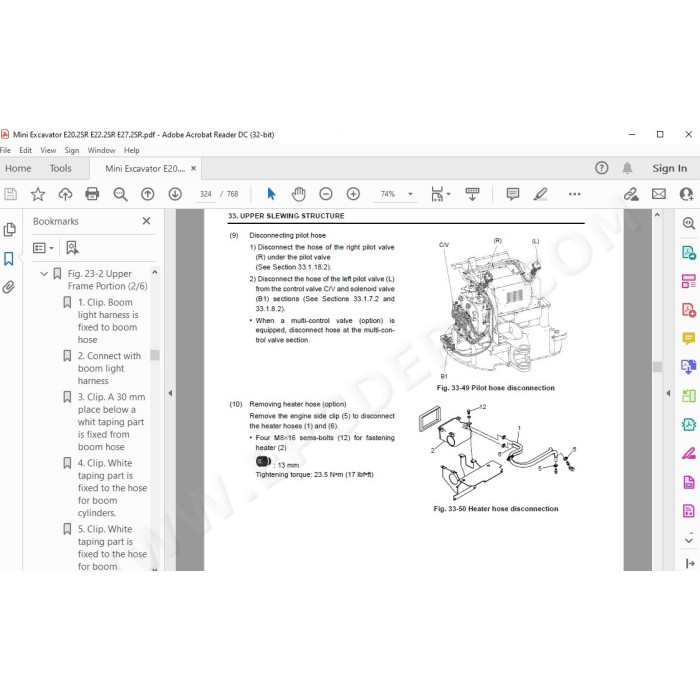Screen dimensions: 700x700
Task: Close the Mini Excavator document tab
Action: [x=193, y=168]
